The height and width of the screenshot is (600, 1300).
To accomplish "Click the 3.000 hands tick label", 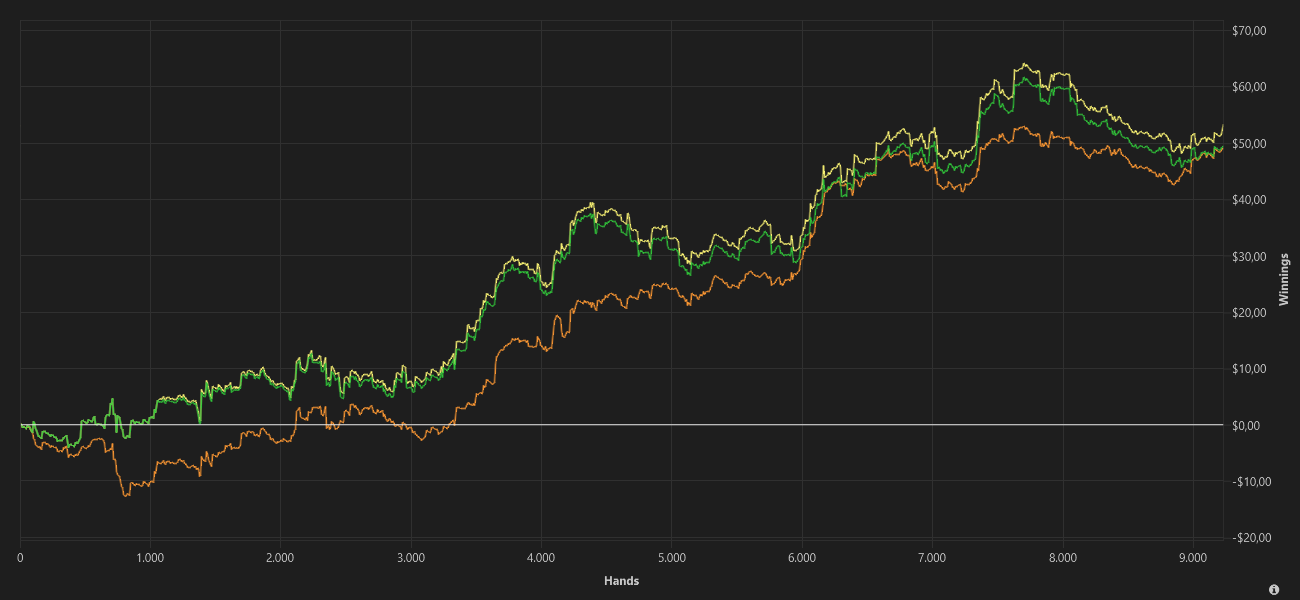I will pos(411,557).
